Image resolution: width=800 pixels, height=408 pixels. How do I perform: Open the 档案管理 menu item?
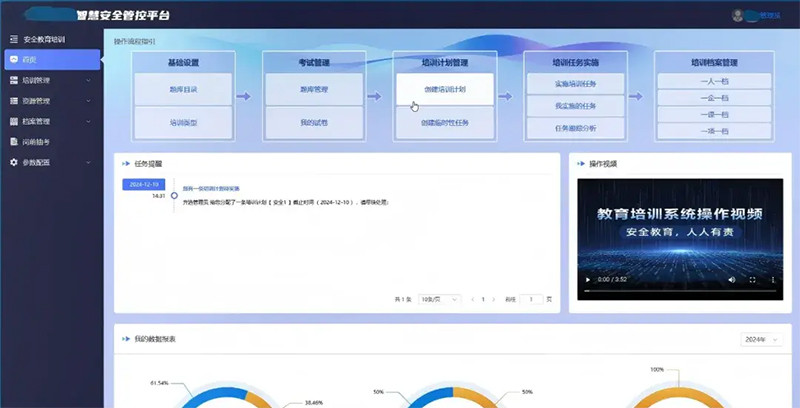[51, 121]
